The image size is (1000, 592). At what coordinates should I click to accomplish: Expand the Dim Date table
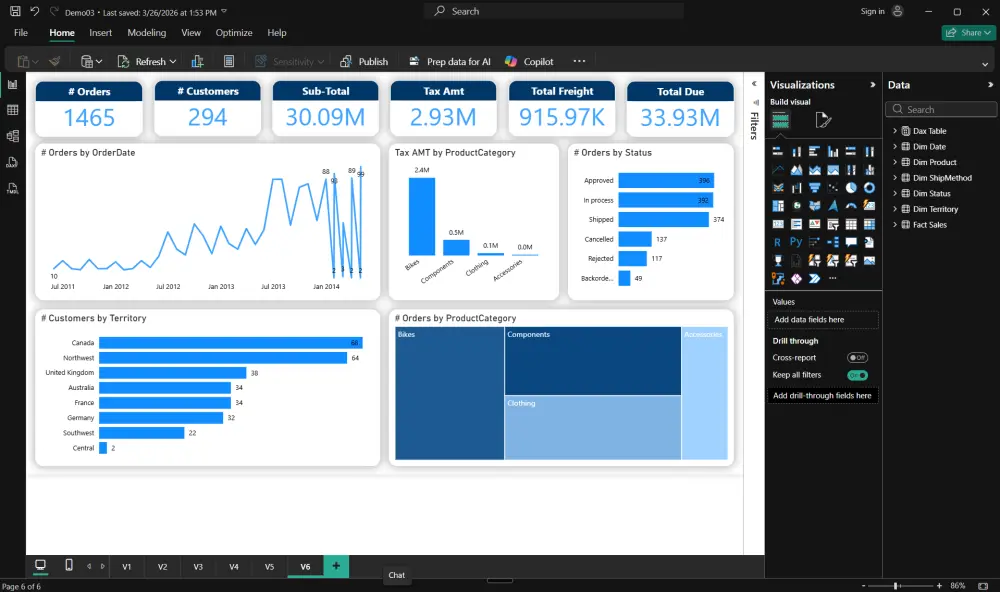[x=895, y=146]
